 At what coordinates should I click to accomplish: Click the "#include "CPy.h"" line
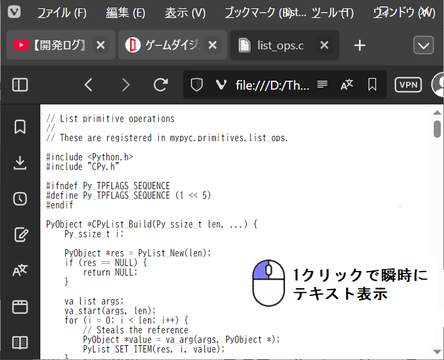tap(83, 166)
